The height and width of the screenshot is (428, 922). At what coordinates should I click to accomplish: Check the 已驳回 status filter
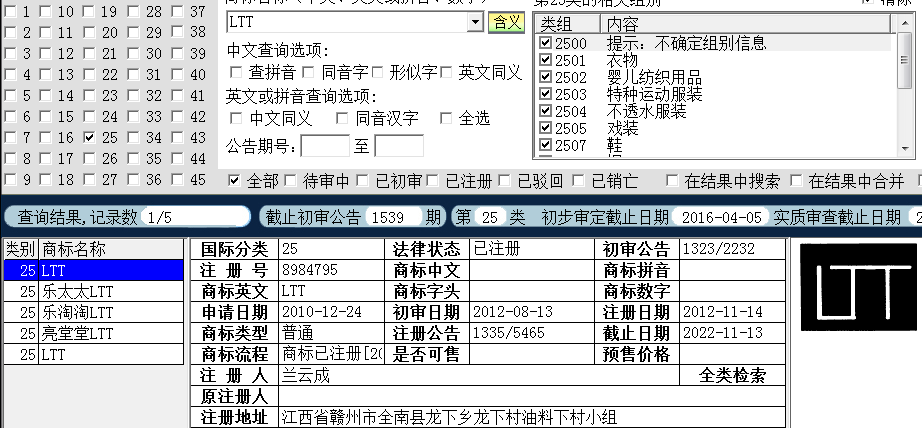tap(505, 181)
